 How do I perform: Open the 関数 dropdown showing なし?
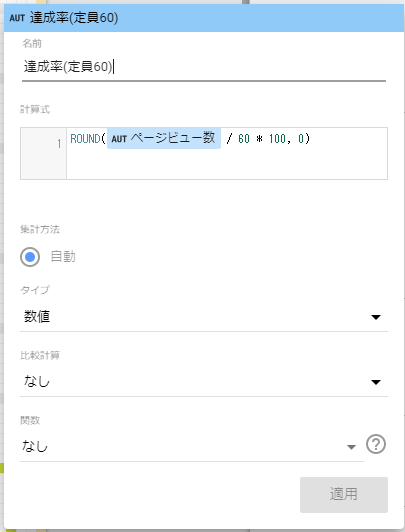[x=192, y=447]
